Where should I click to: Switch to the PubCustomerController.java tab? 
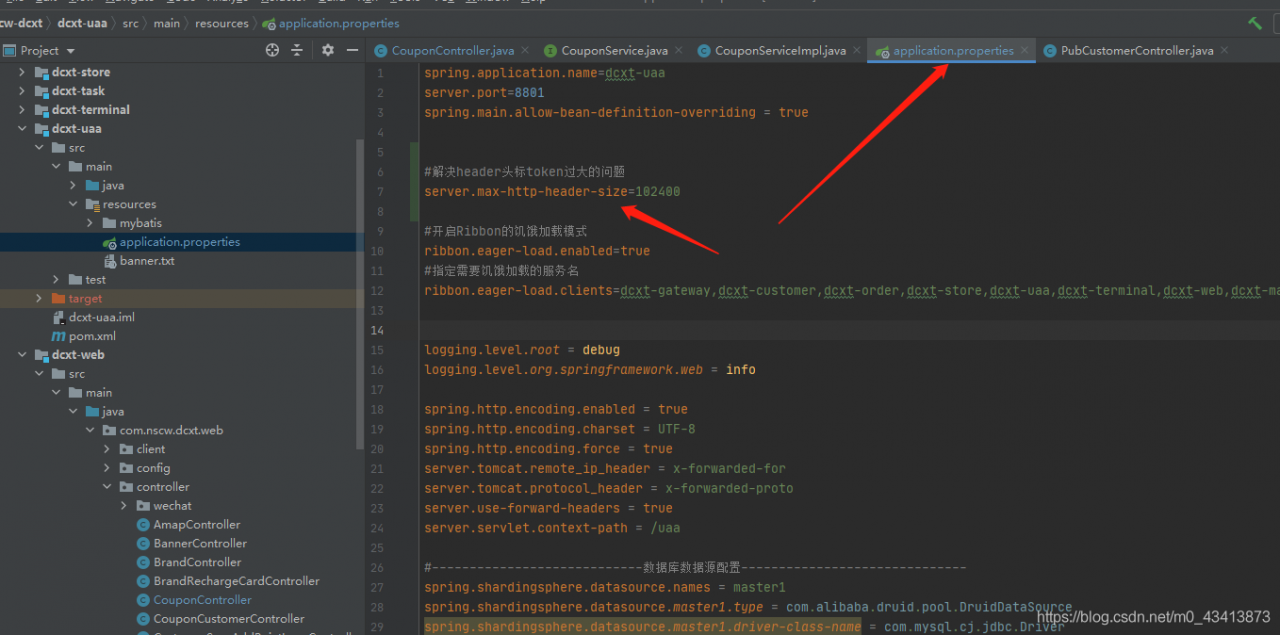(x=1135, y=48)
